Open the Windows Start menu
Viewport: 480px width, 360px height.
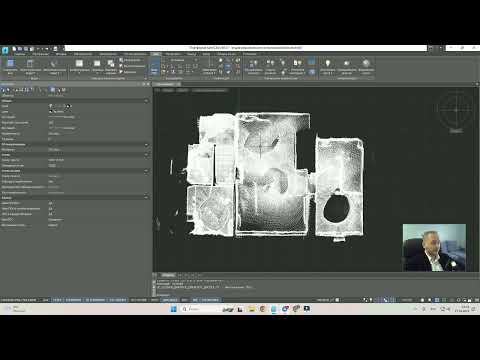tap(174, 309)
